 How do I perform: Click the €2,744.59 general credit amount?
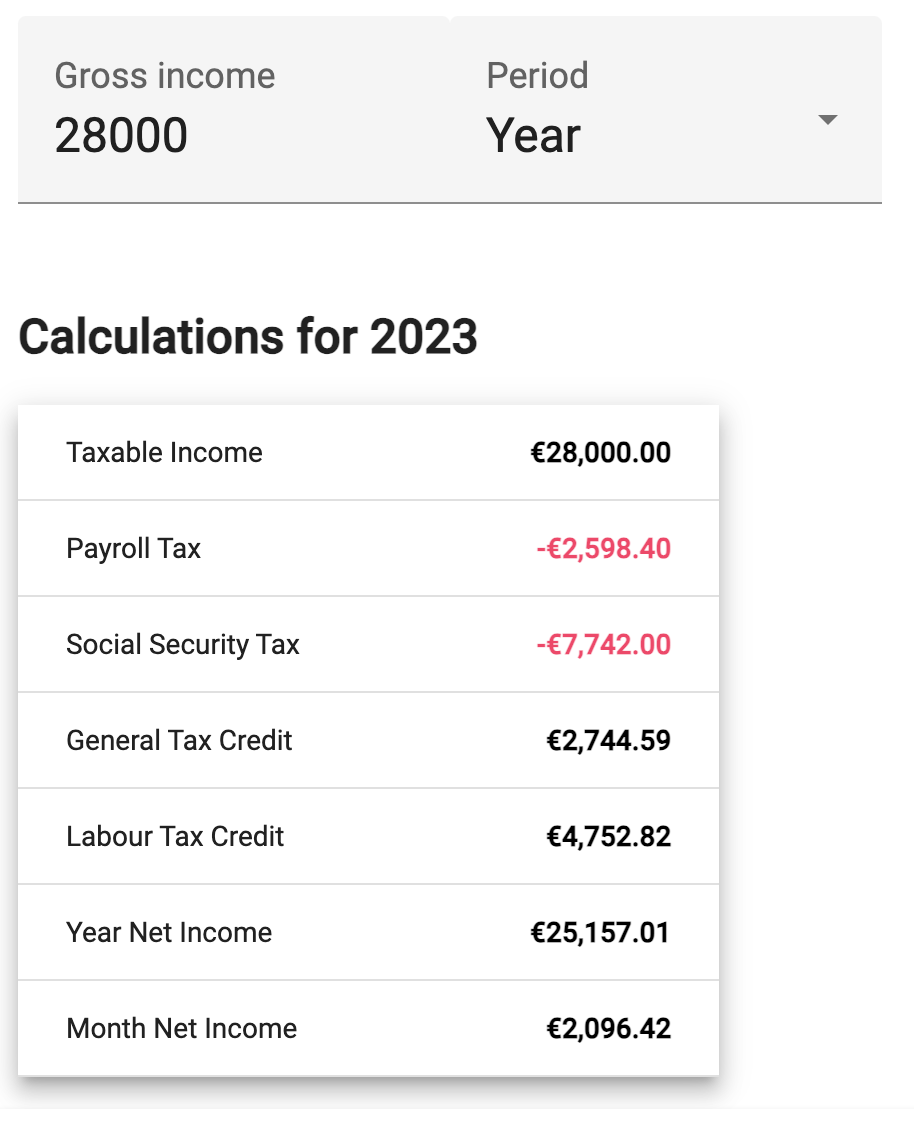click(x=608, y=741)
